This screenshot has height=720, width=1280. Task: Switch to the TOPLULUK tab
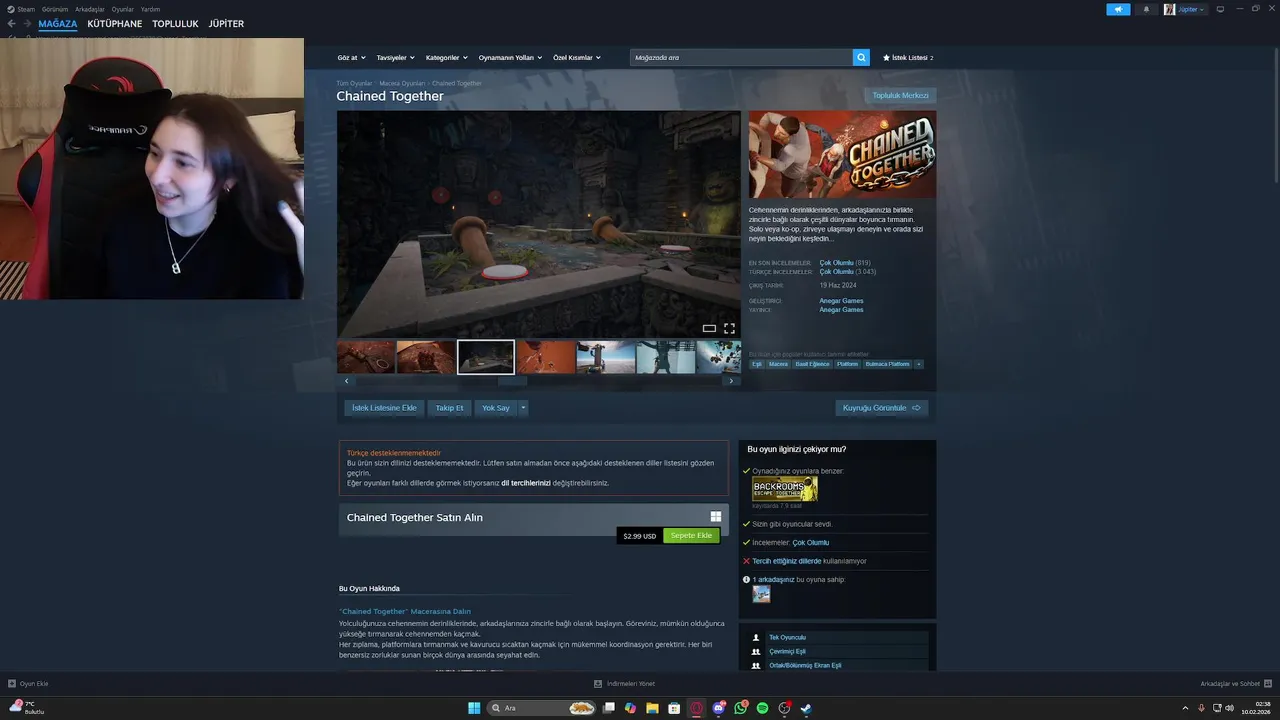175,24
